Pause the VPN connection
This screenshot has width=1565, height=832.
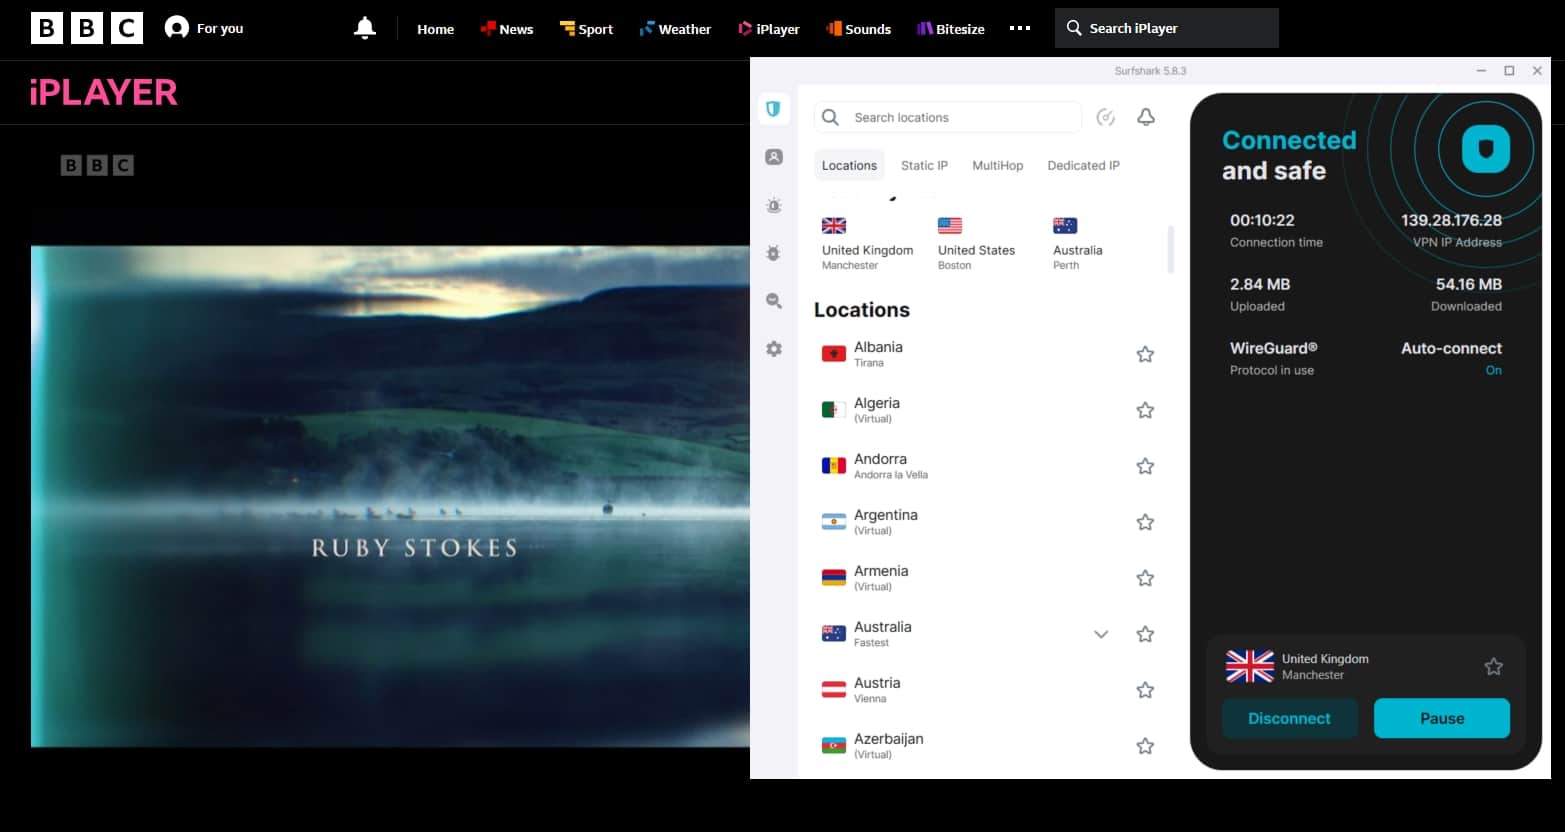(x=1441, y=718)
